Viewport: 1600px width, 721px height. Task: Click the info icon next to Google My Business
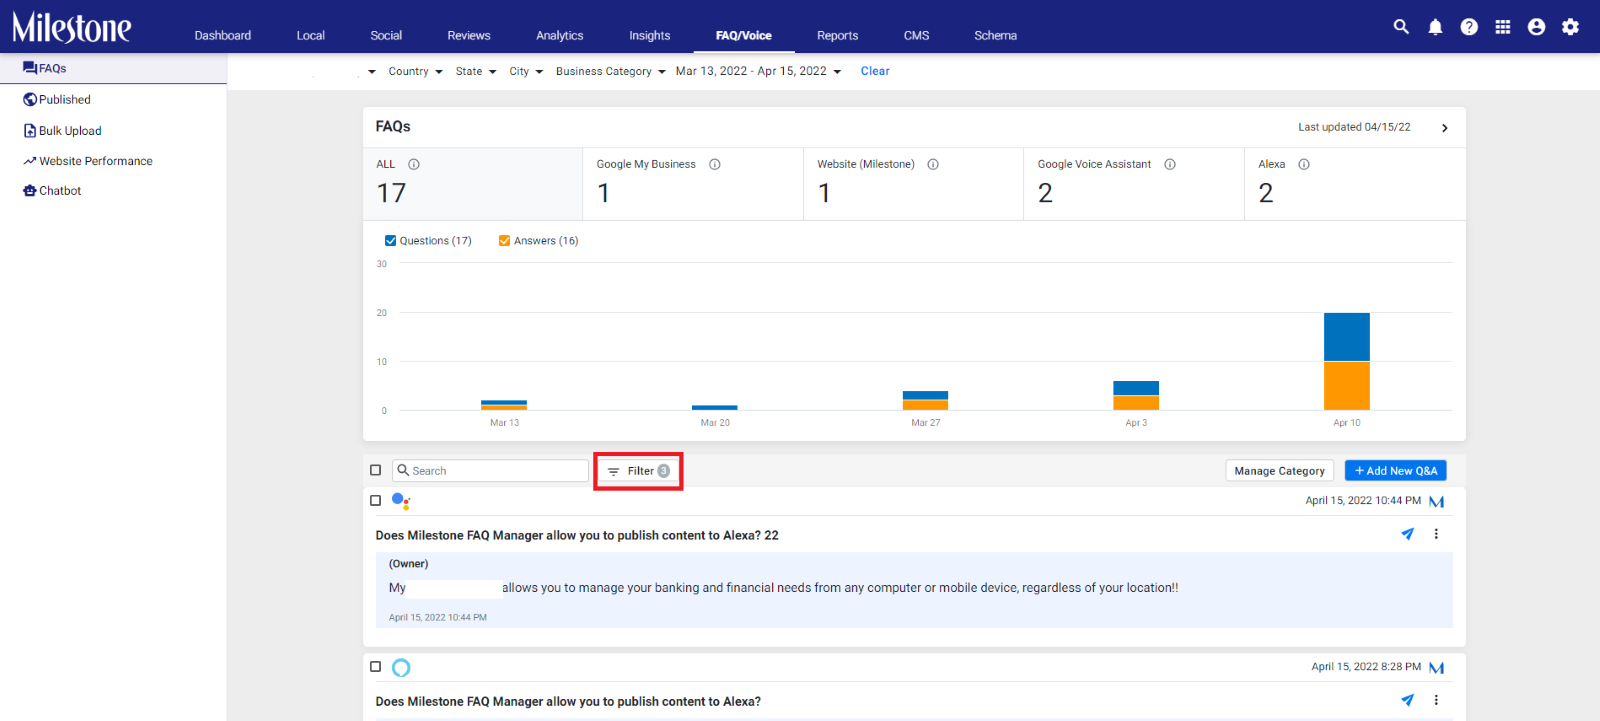715,164
